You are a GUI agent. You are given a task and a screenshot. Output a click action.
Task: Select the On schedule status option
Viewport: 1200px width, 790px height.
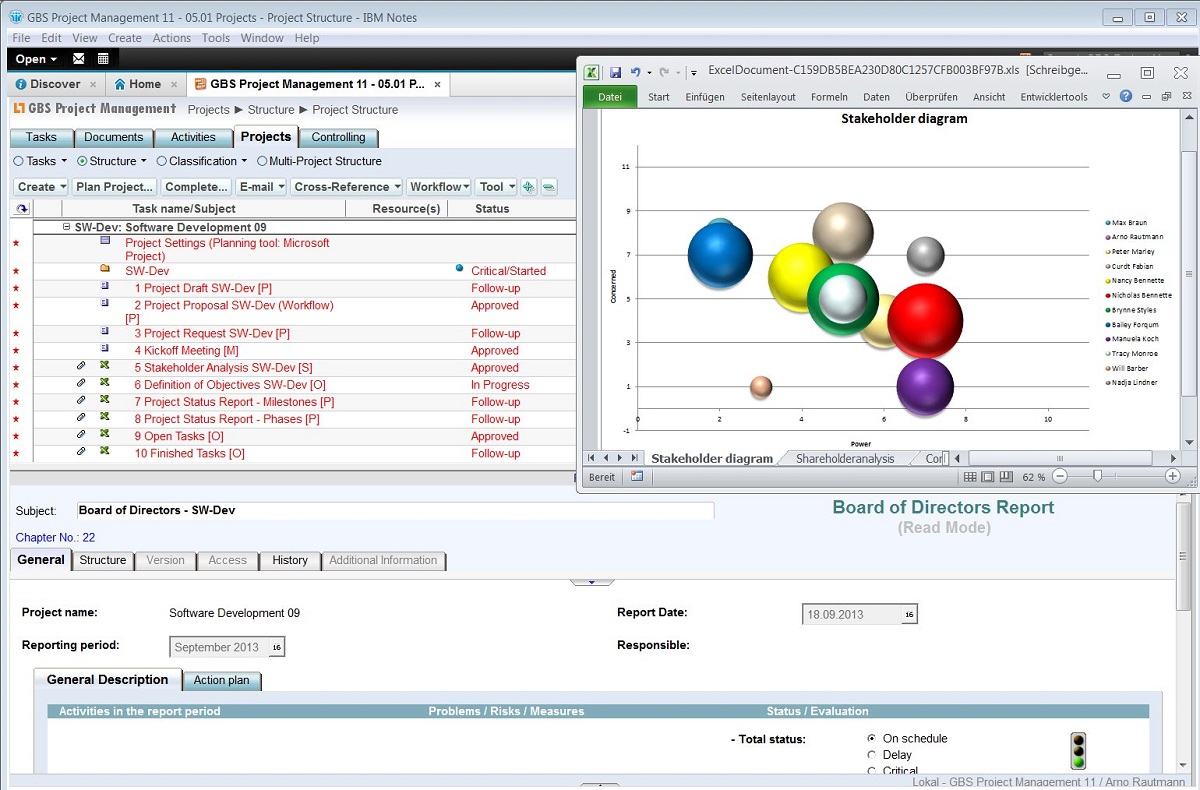872,739
